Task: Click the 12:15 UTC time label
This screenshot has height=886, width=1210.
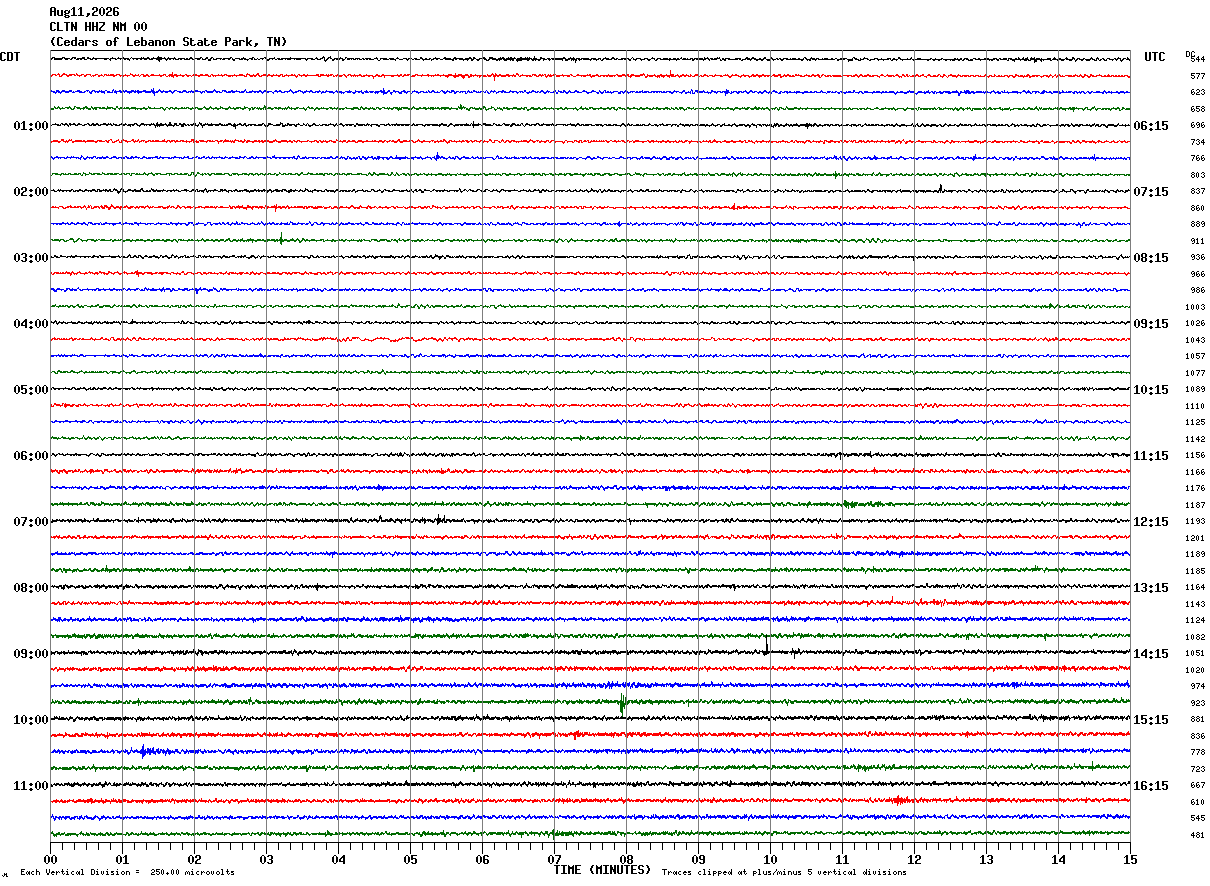Action: 1151,522
